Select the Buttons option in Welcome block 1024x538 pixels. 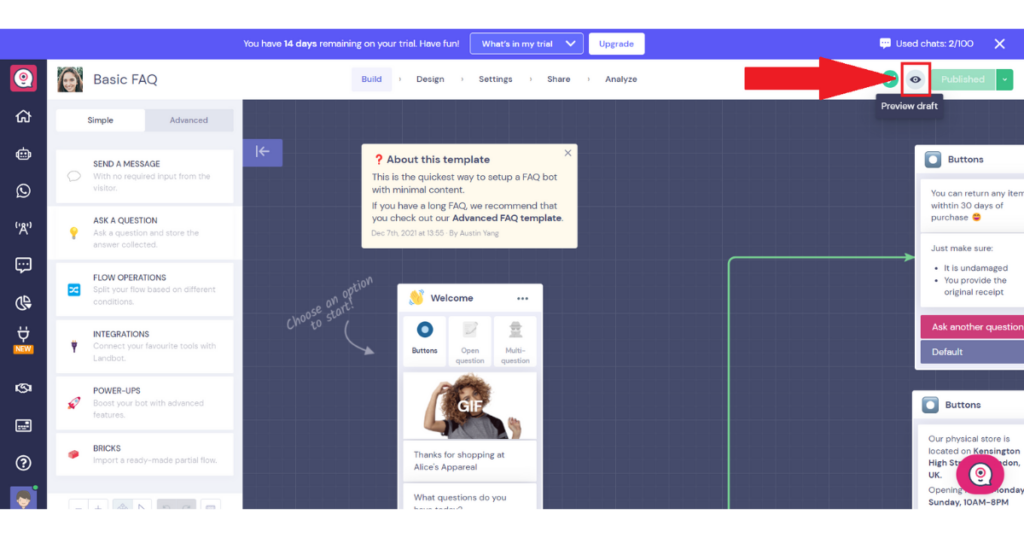click(424, 340)
